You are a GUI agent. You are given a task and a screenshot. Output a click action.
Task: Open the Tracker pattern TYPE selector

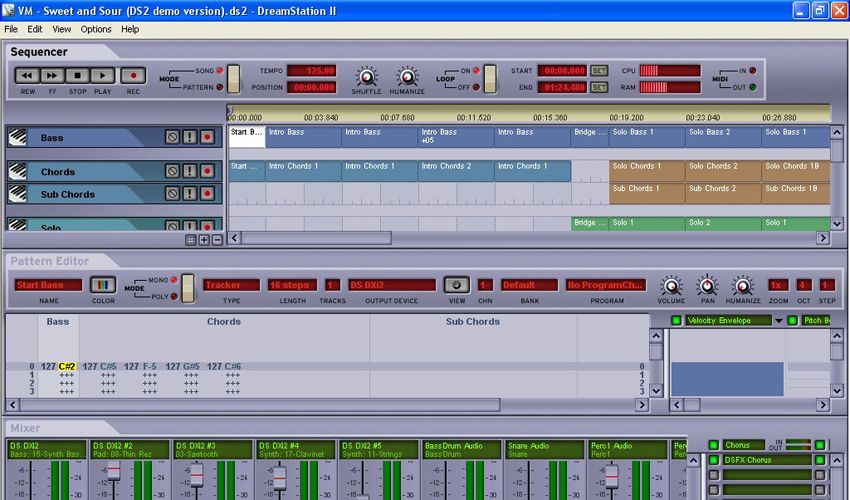pos(231,285)
